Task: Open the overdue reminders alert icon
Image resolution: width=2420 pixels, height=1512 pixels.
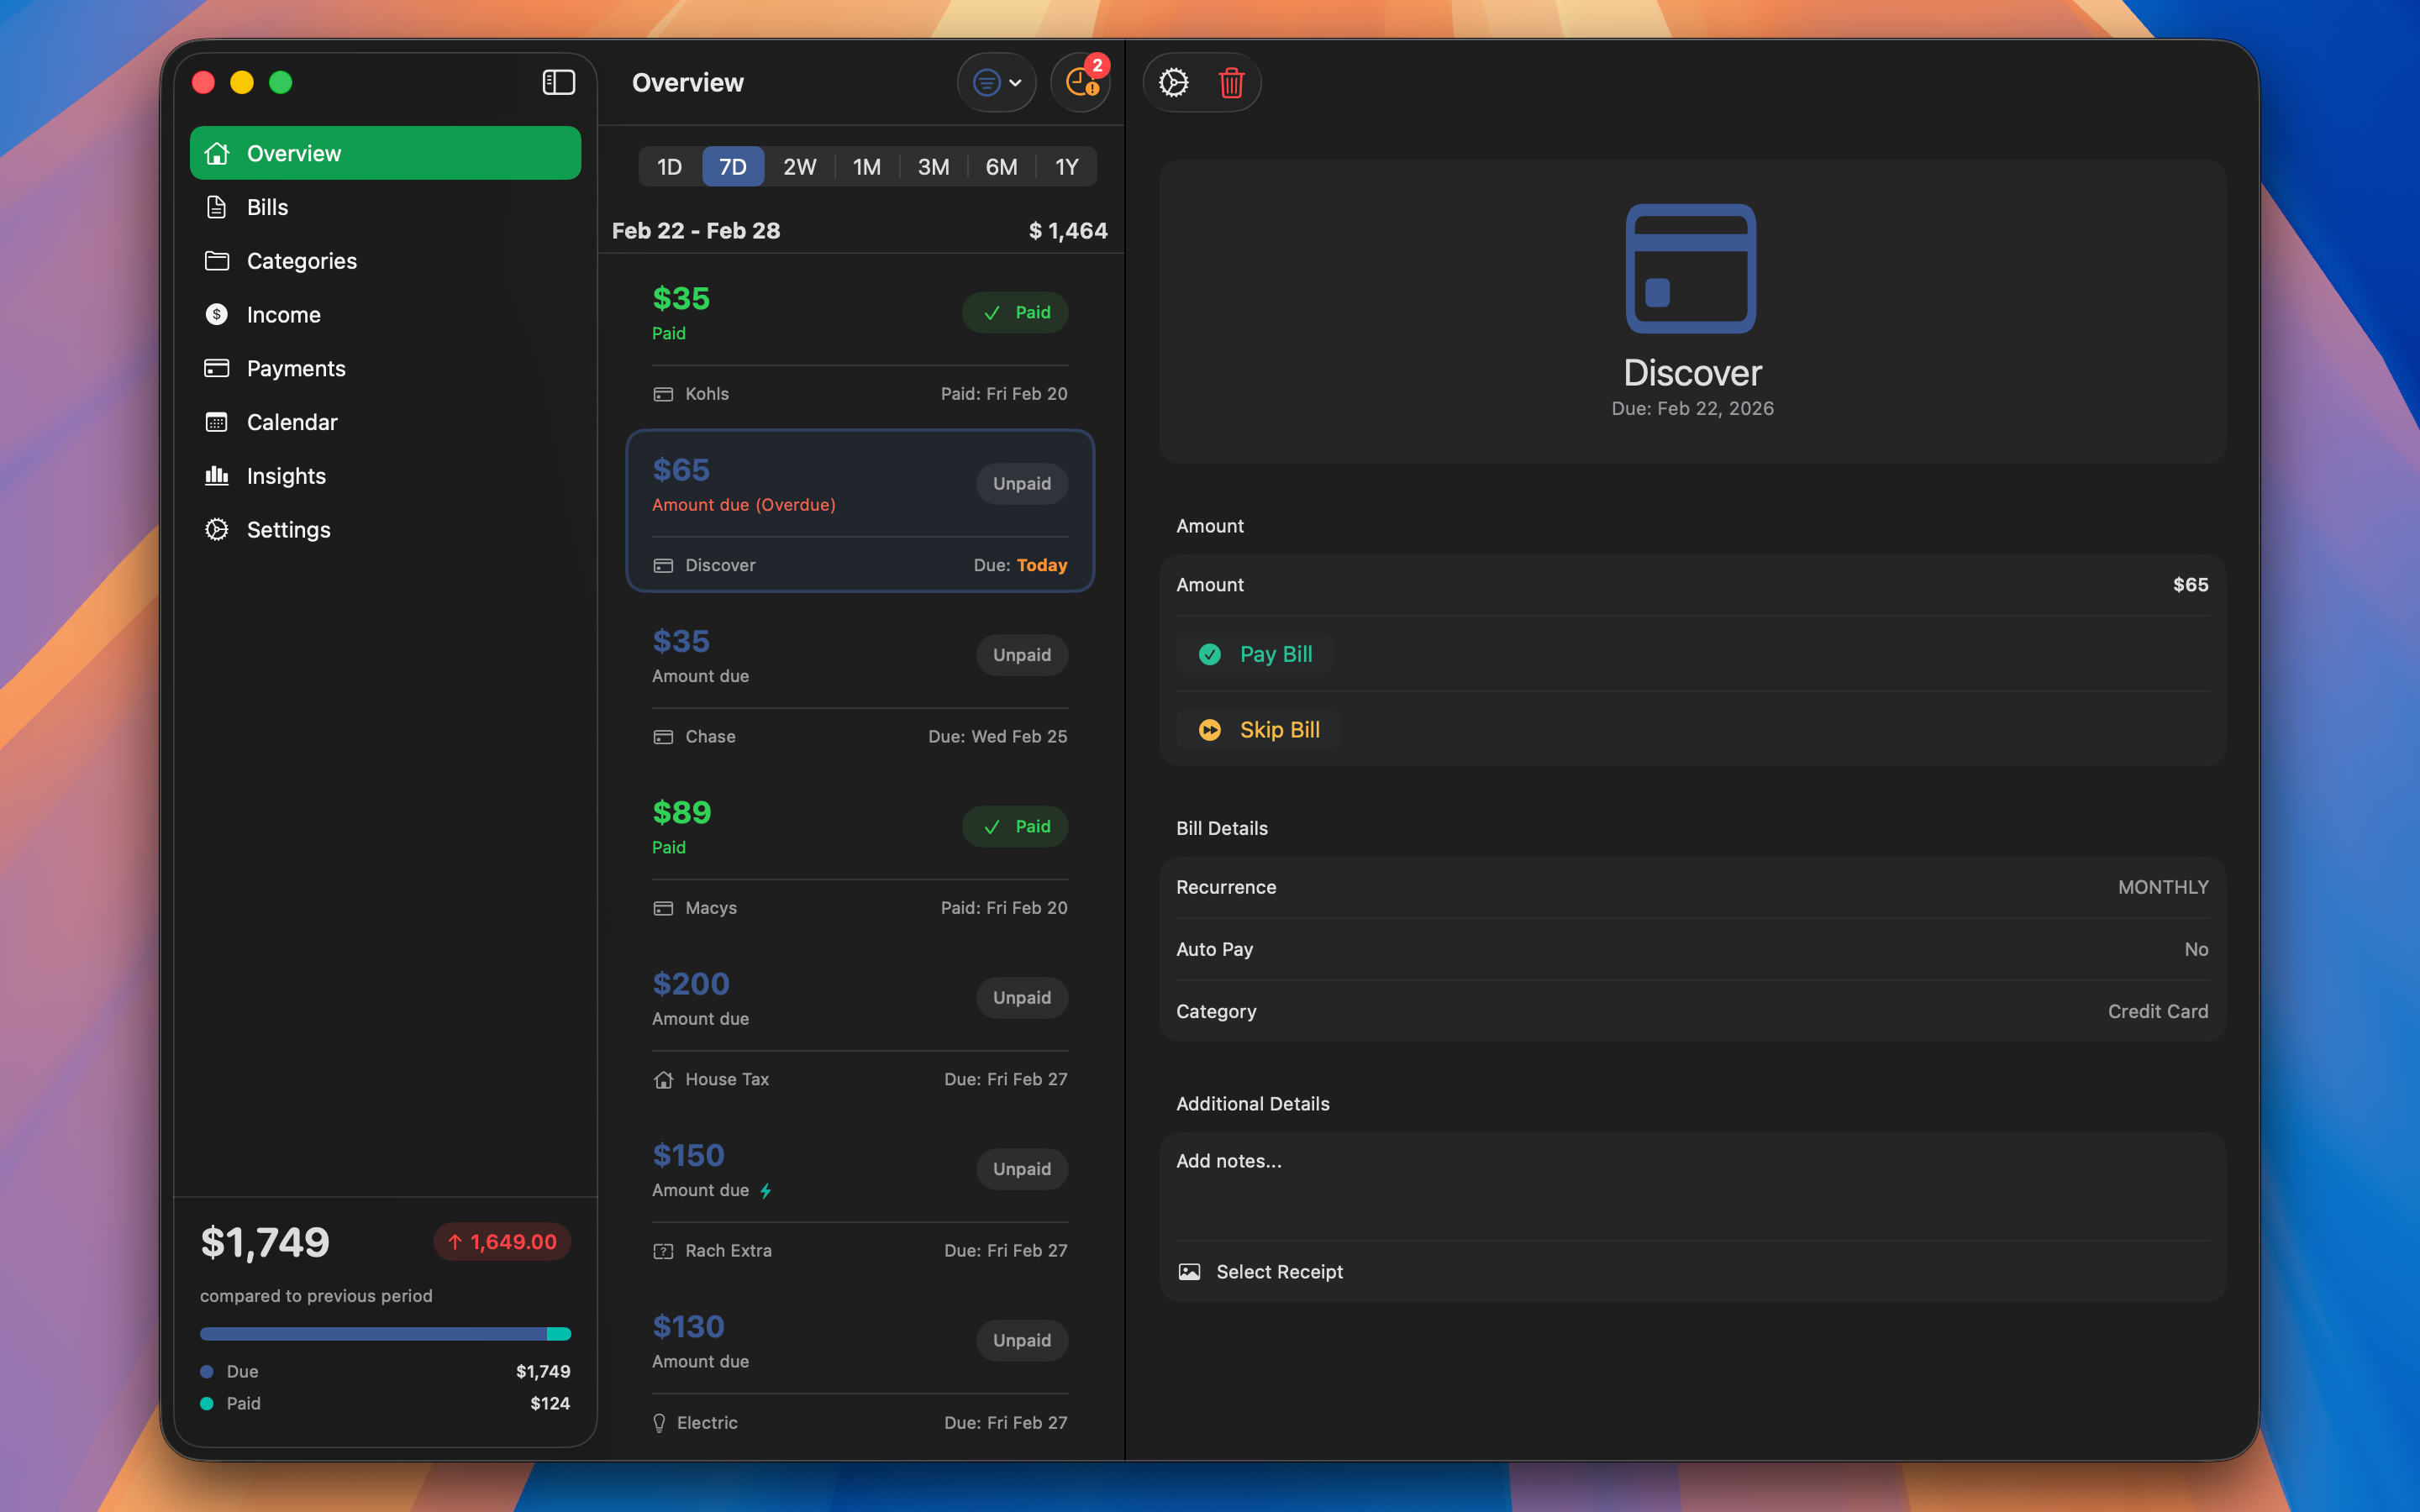Action: pyautogui.click(x=1081, y=82)
